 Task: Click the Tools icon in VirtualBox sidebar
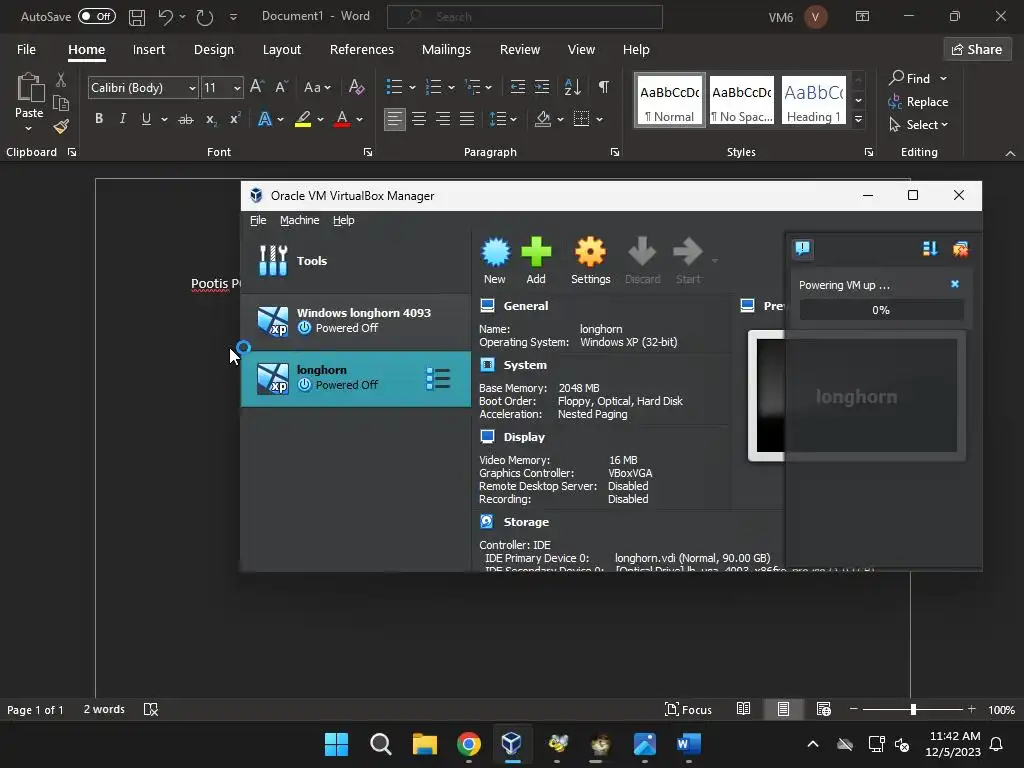pyautogui.click(x=273, y=261)
